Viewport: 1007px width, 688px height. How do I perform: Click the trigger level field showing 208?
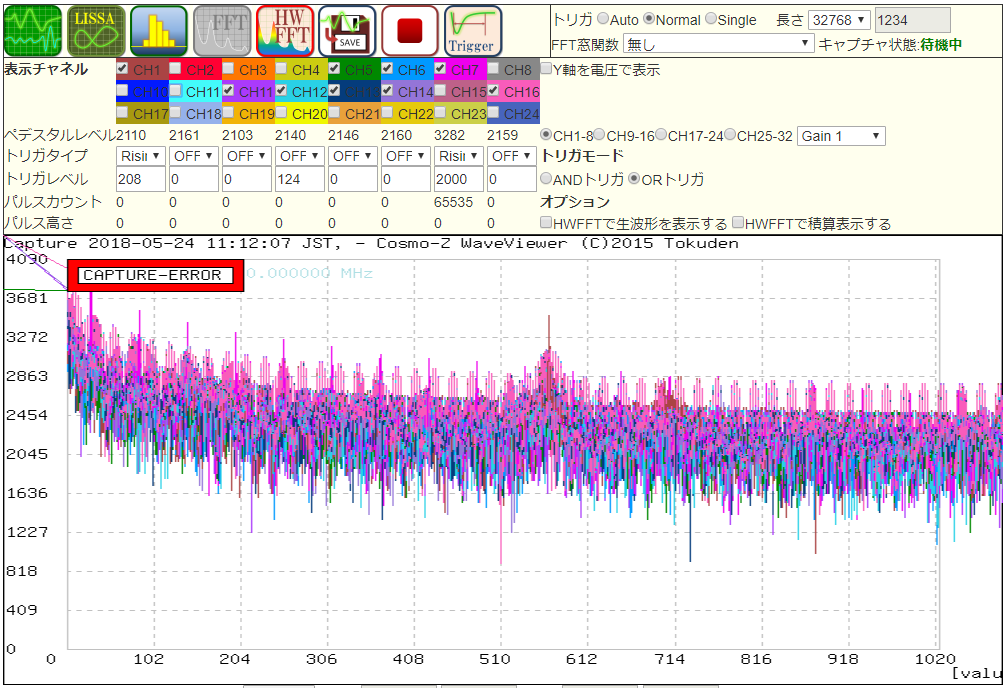[x=140, y=179]
